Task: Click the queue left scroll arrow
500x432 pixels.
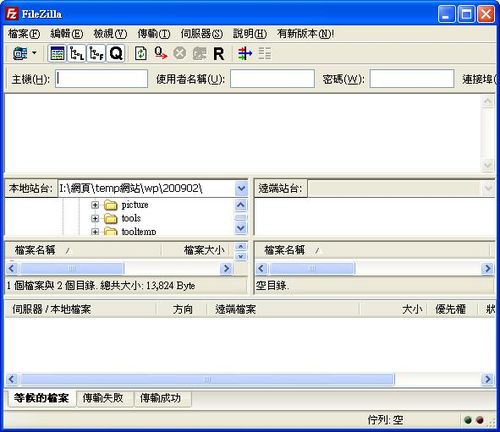Action: coord(12,379)
